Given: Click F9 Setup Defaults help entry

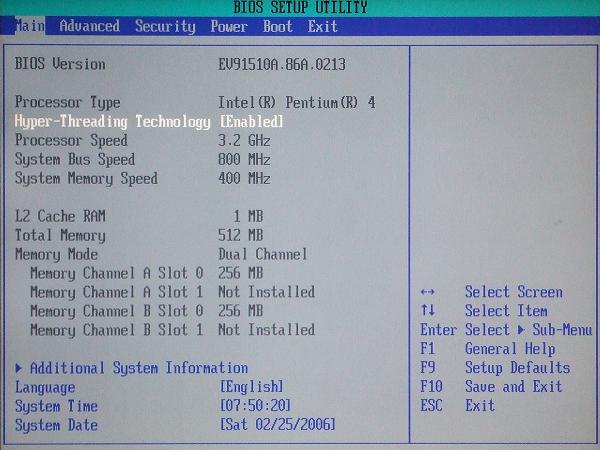Looking at the screenshot, I should (517, 368).
